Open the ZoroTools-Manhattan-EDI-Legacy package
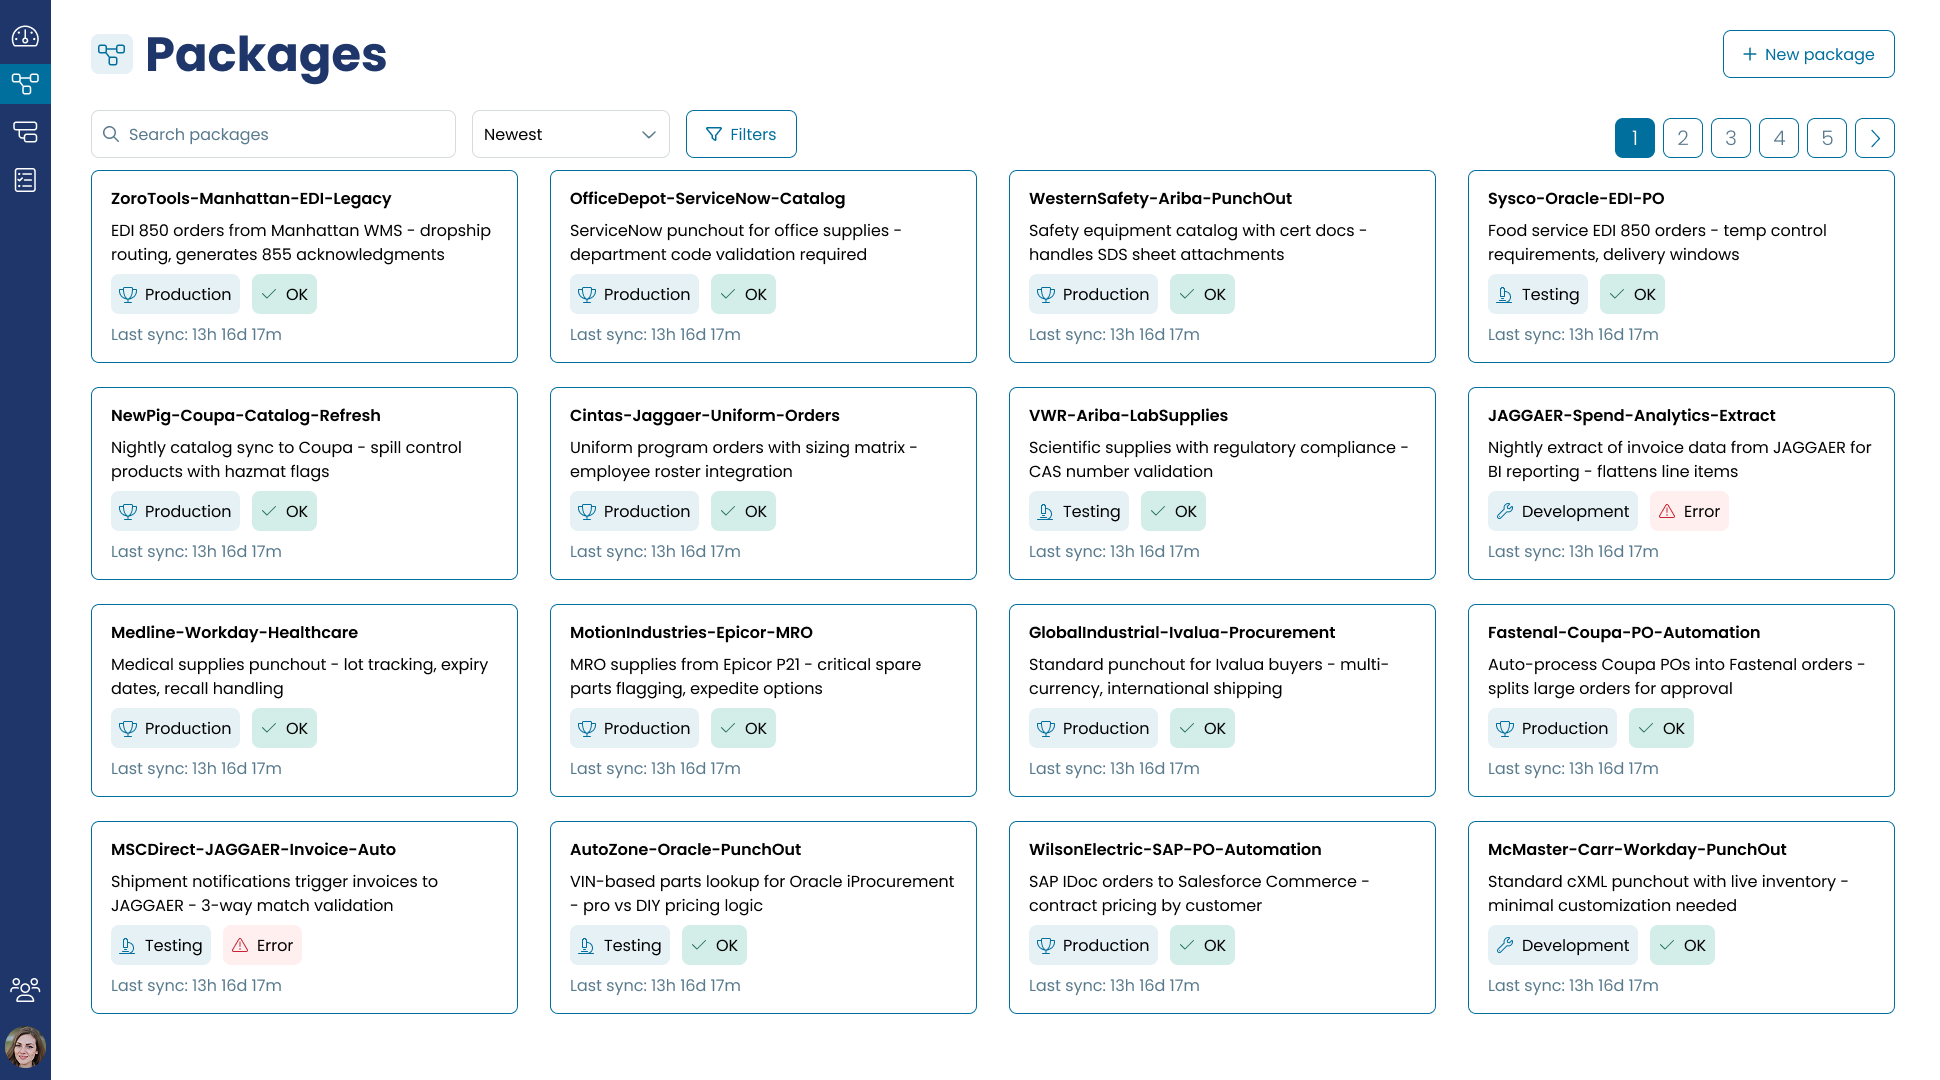 [x=251, y=199]
